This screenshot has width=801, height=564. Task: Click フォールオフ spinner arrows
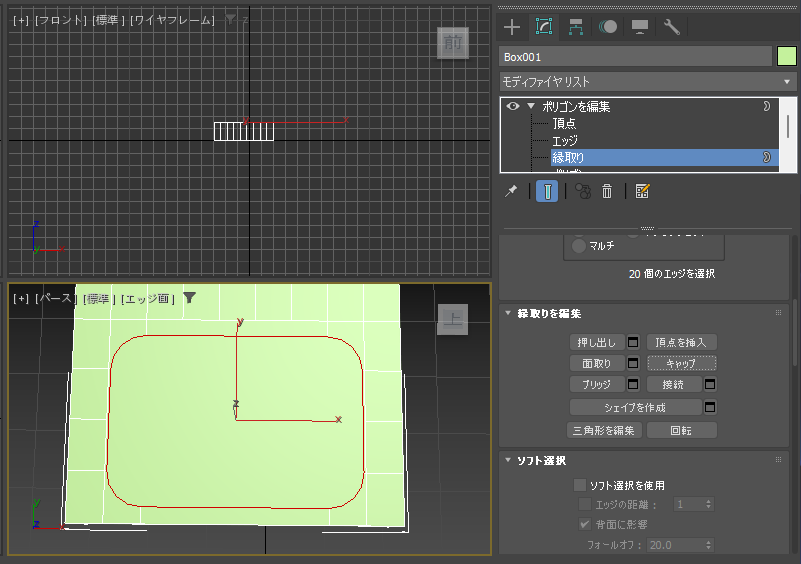click(709, 545)
